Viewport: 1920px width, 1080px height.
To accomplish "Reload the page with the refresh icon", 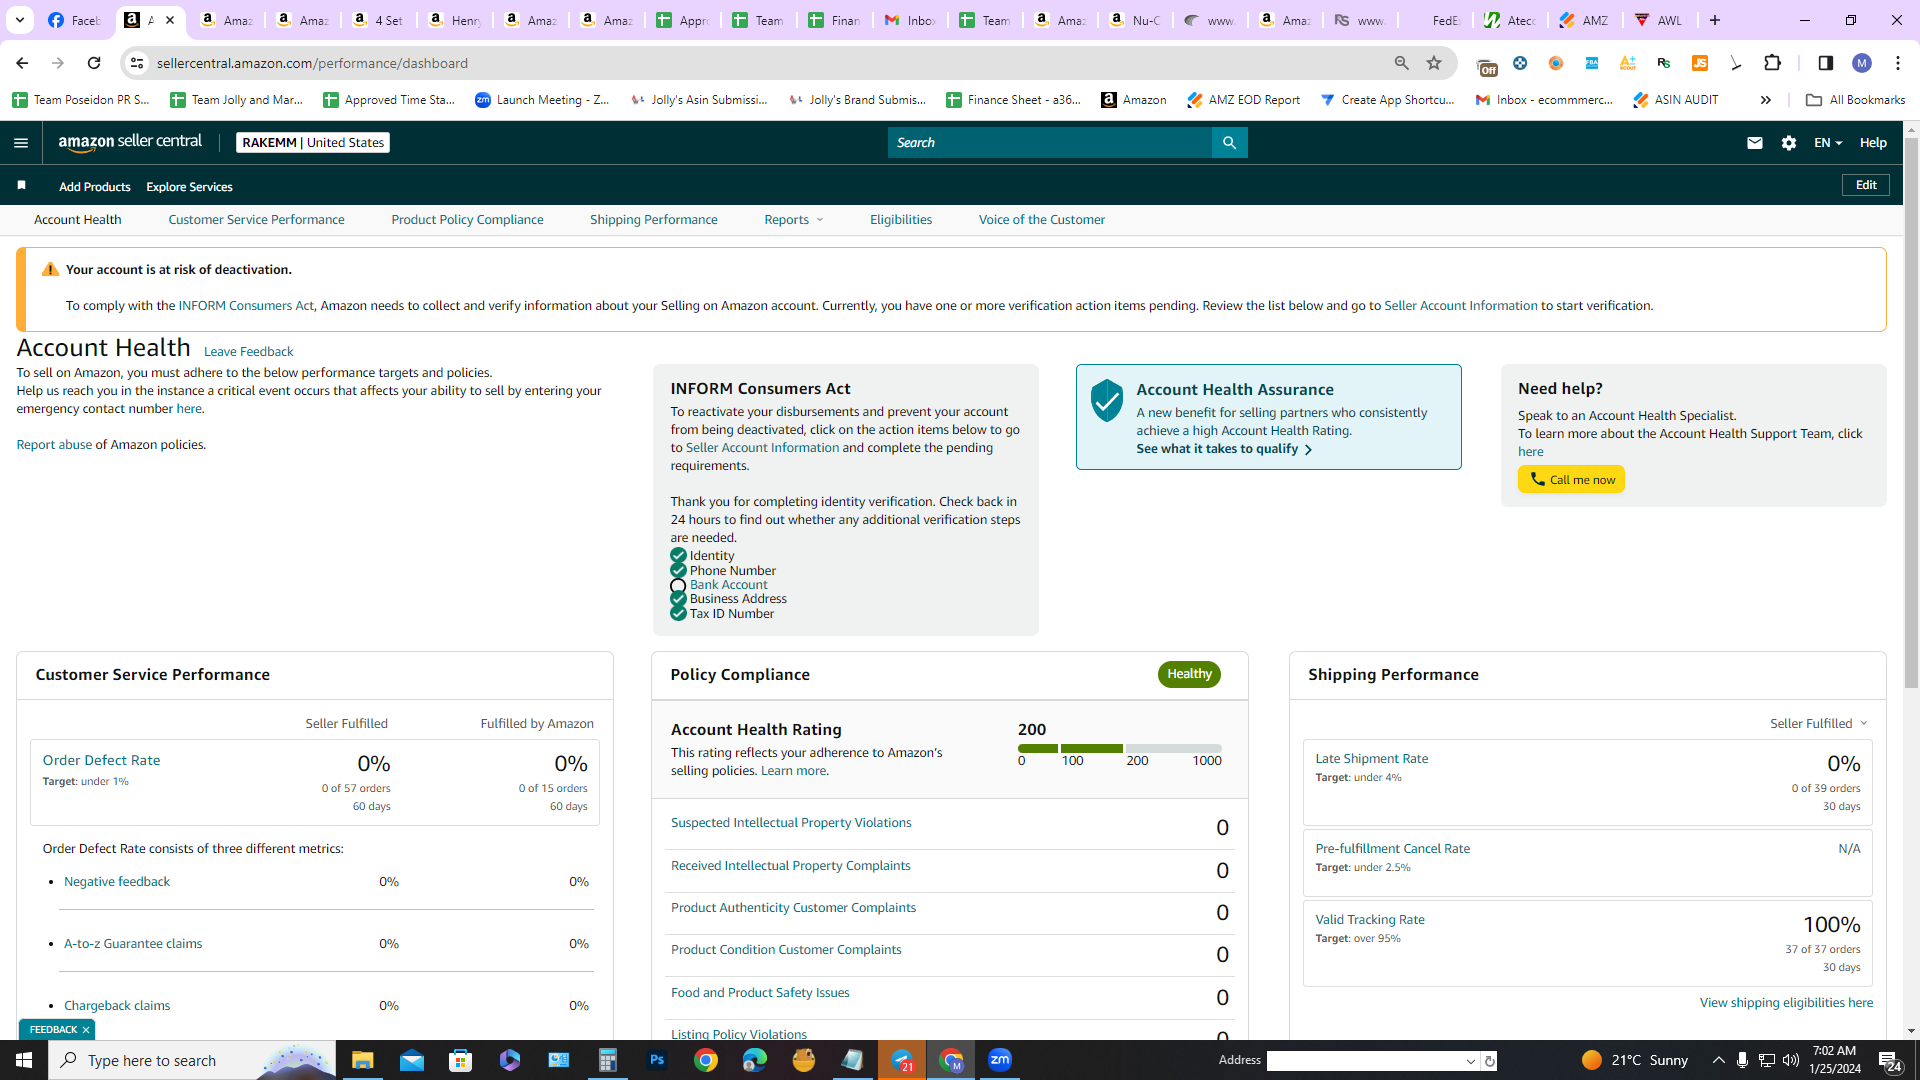I will pyautogui.click(x=94, y=63).
